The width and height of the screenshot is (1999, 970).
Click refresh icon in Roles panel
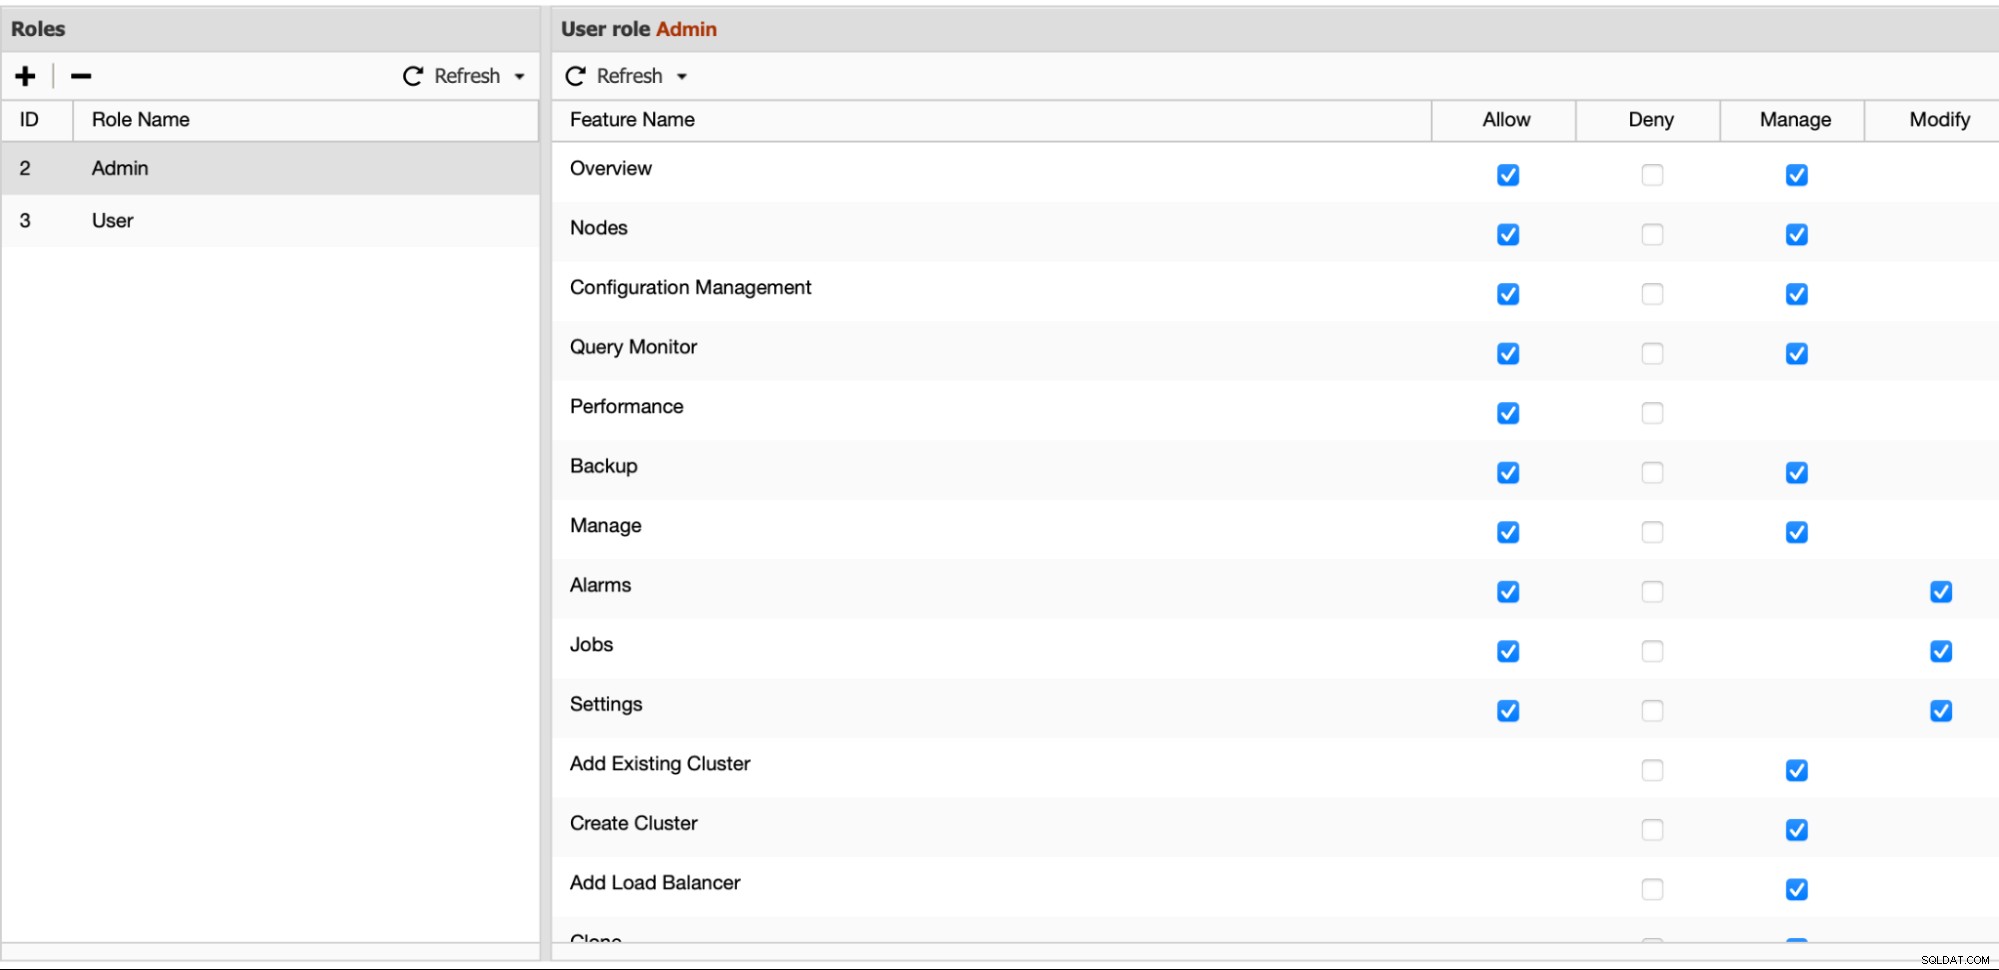413,76
